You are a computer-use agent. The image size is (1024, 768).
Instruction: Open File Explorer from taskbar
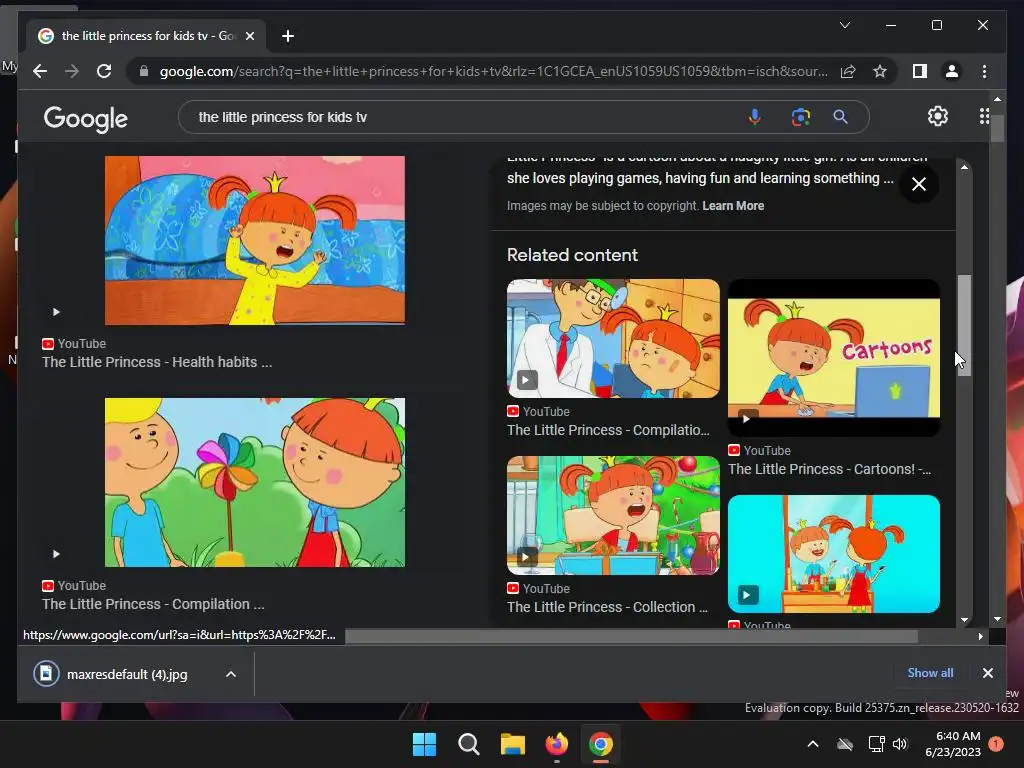(513, 744)
